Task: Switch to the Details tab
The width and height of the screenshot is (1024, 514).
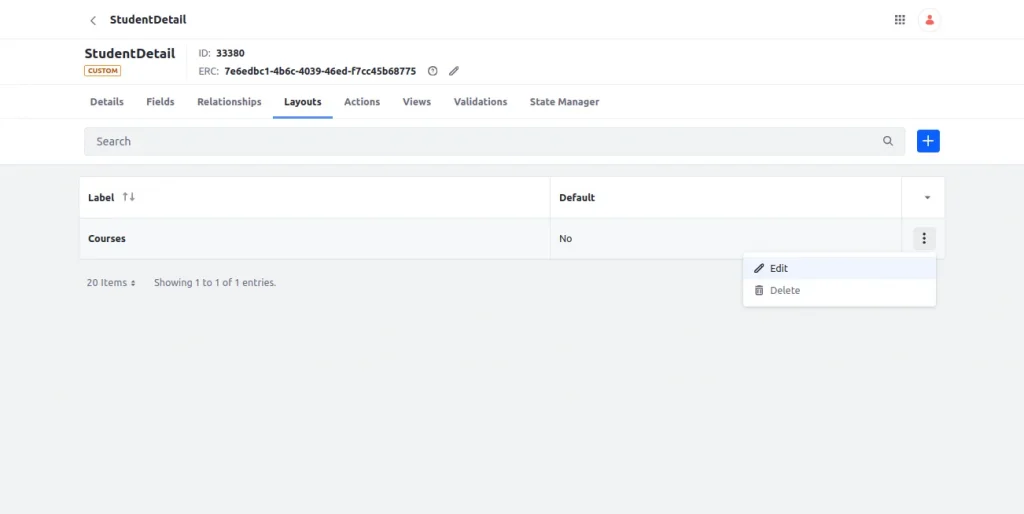Action: click(x=107, y=102)
